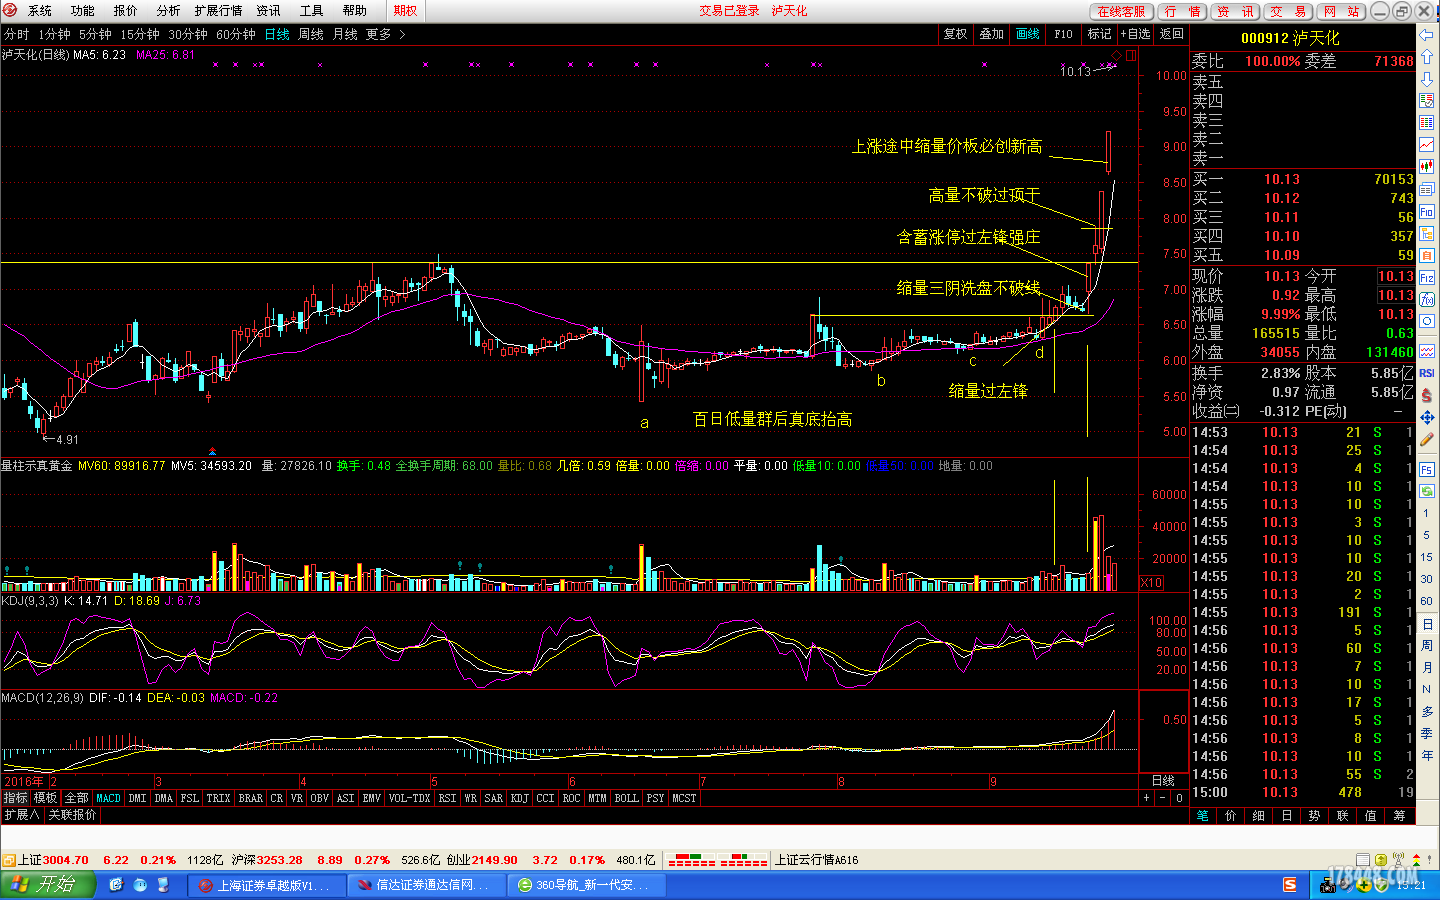Click the red diamond marker icon above chart
Image resolution: width=1440 pixels, height=900 pixels.
point(1117,55)
